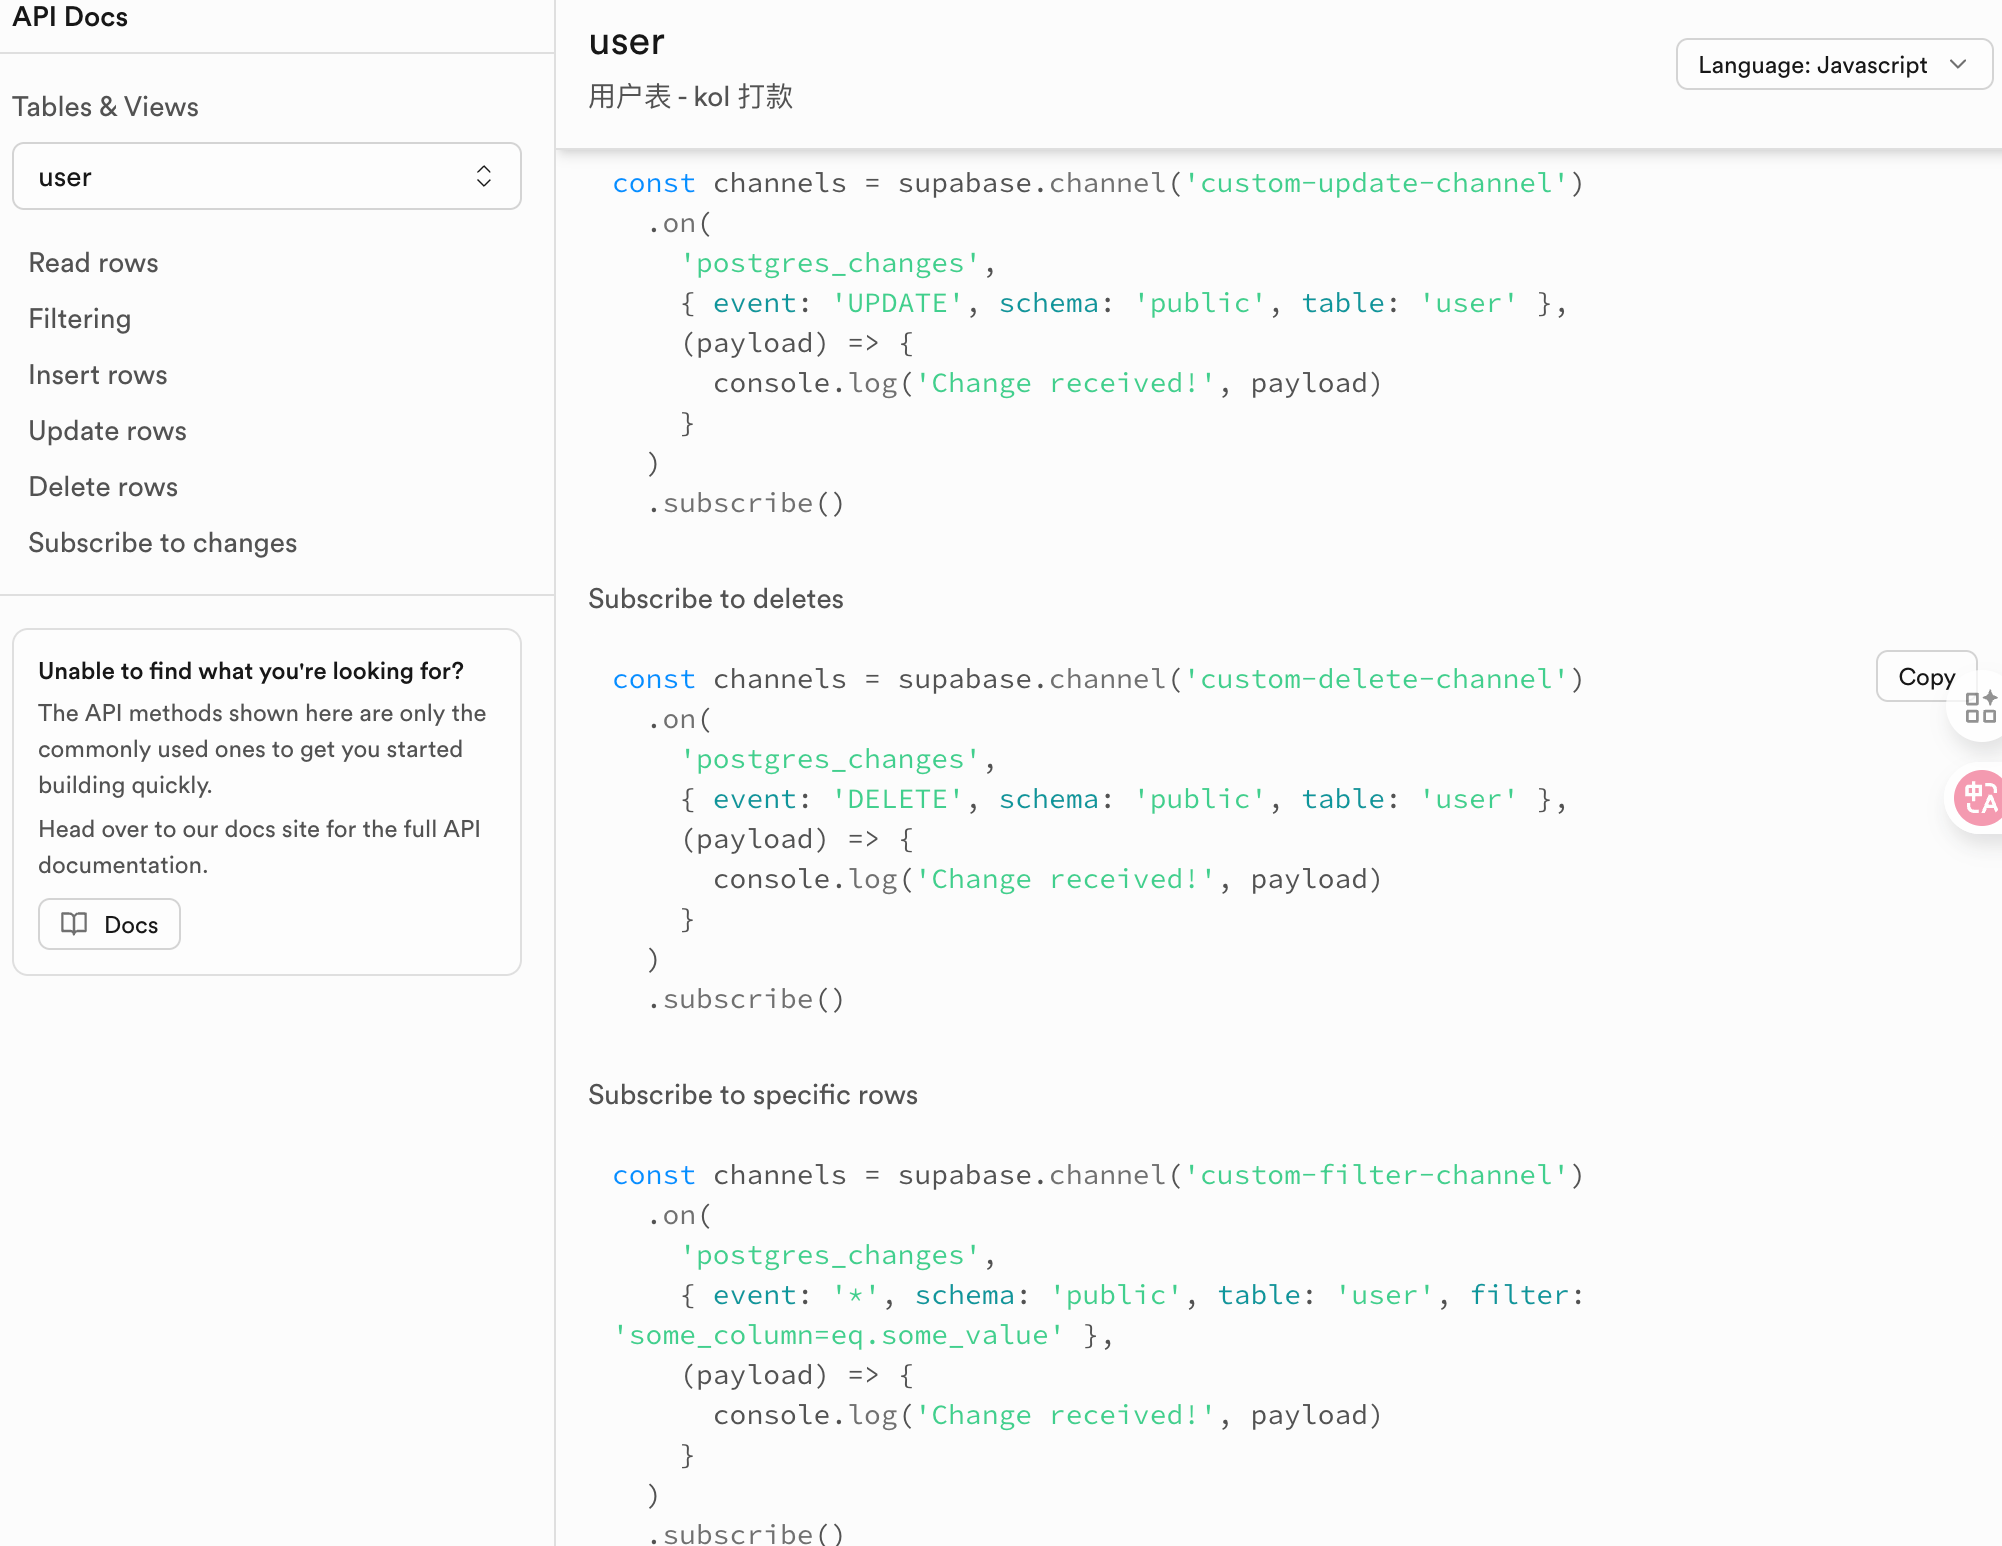Select the Filtering sidebar item
Viewport: 2002px width, 1546px height.
coord(79,319)
